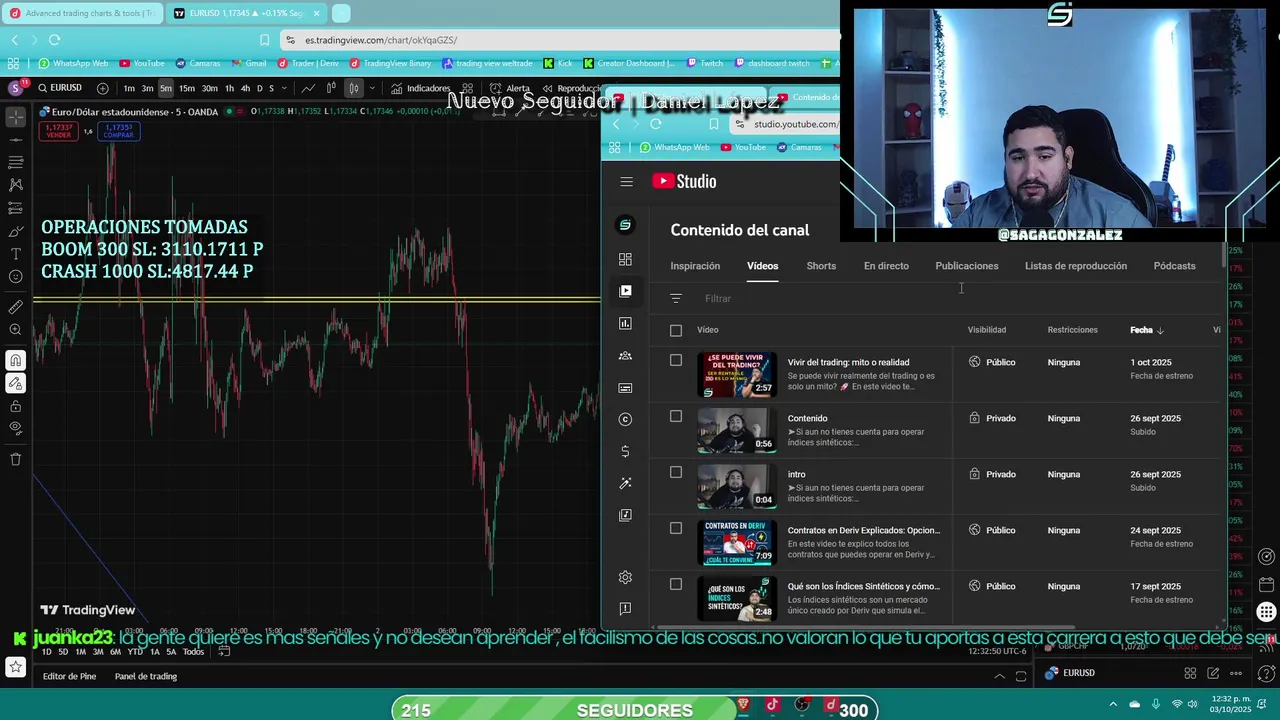This screenshot has height=720, width=1280.
Task: Switch to the En directo tab
Action: [886, 266]
